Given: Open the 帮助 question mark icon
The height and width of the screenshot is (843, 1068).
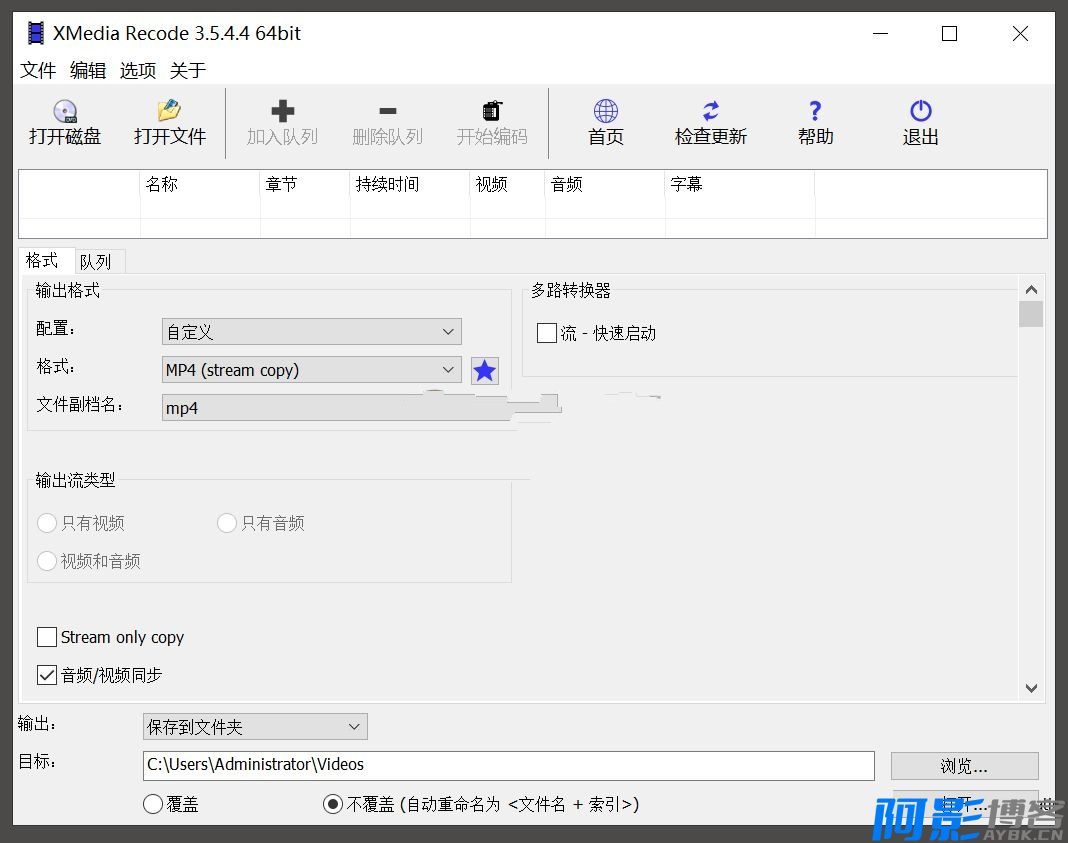Looking at the screenshot, I should pos(815,111).
